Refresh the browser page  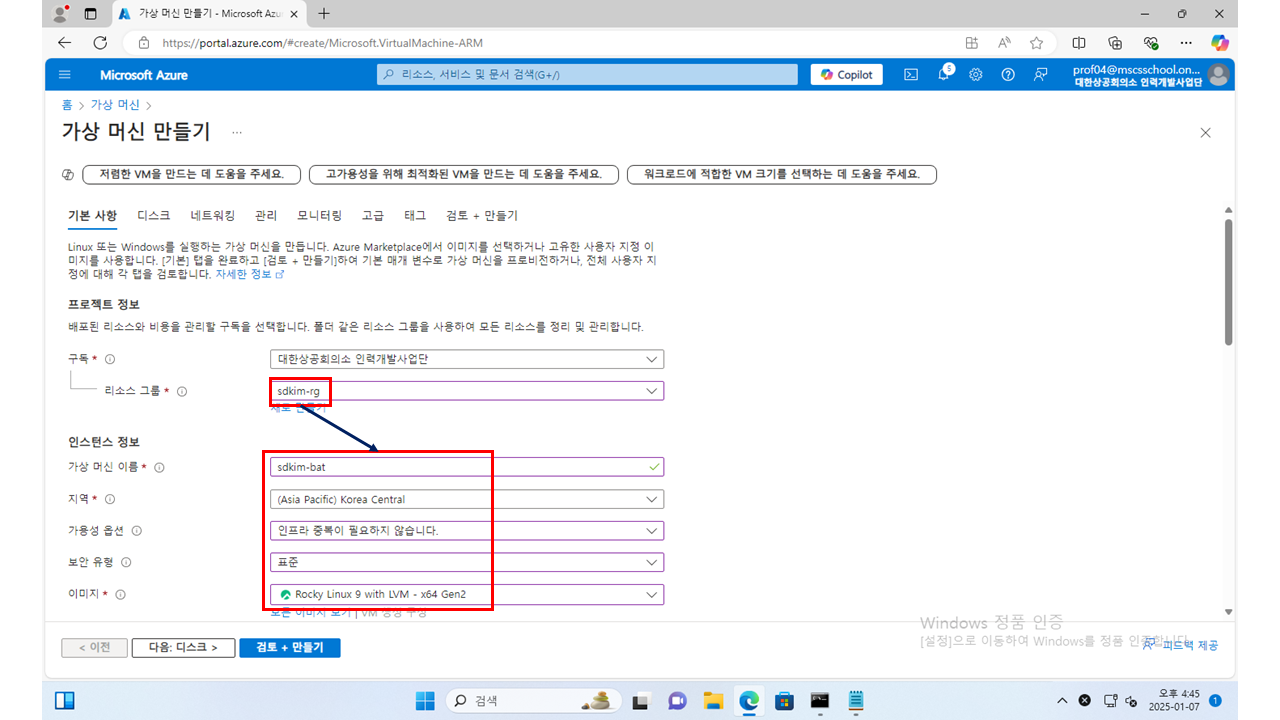pyautogui.click(x=100, y=43)
